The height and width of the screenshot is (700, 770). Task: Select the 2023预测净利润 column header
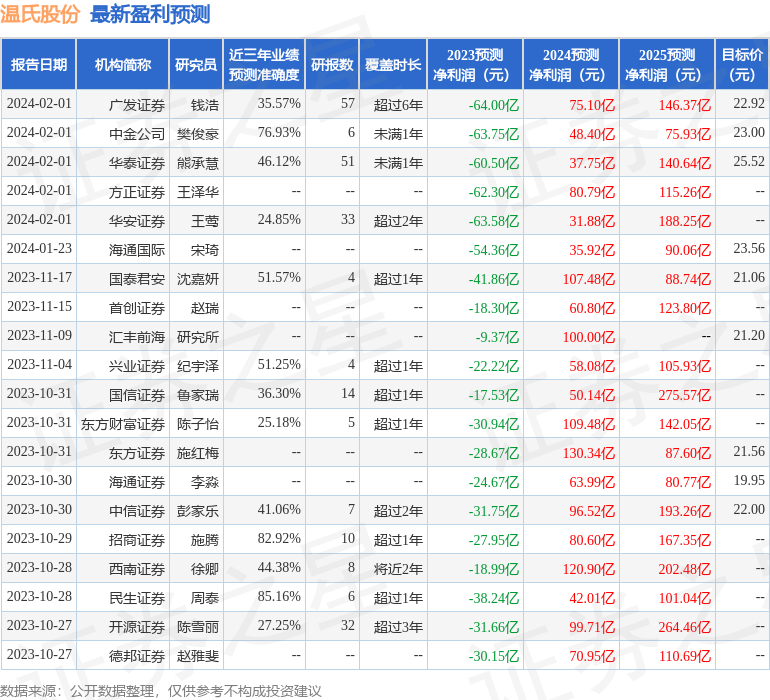475,64
